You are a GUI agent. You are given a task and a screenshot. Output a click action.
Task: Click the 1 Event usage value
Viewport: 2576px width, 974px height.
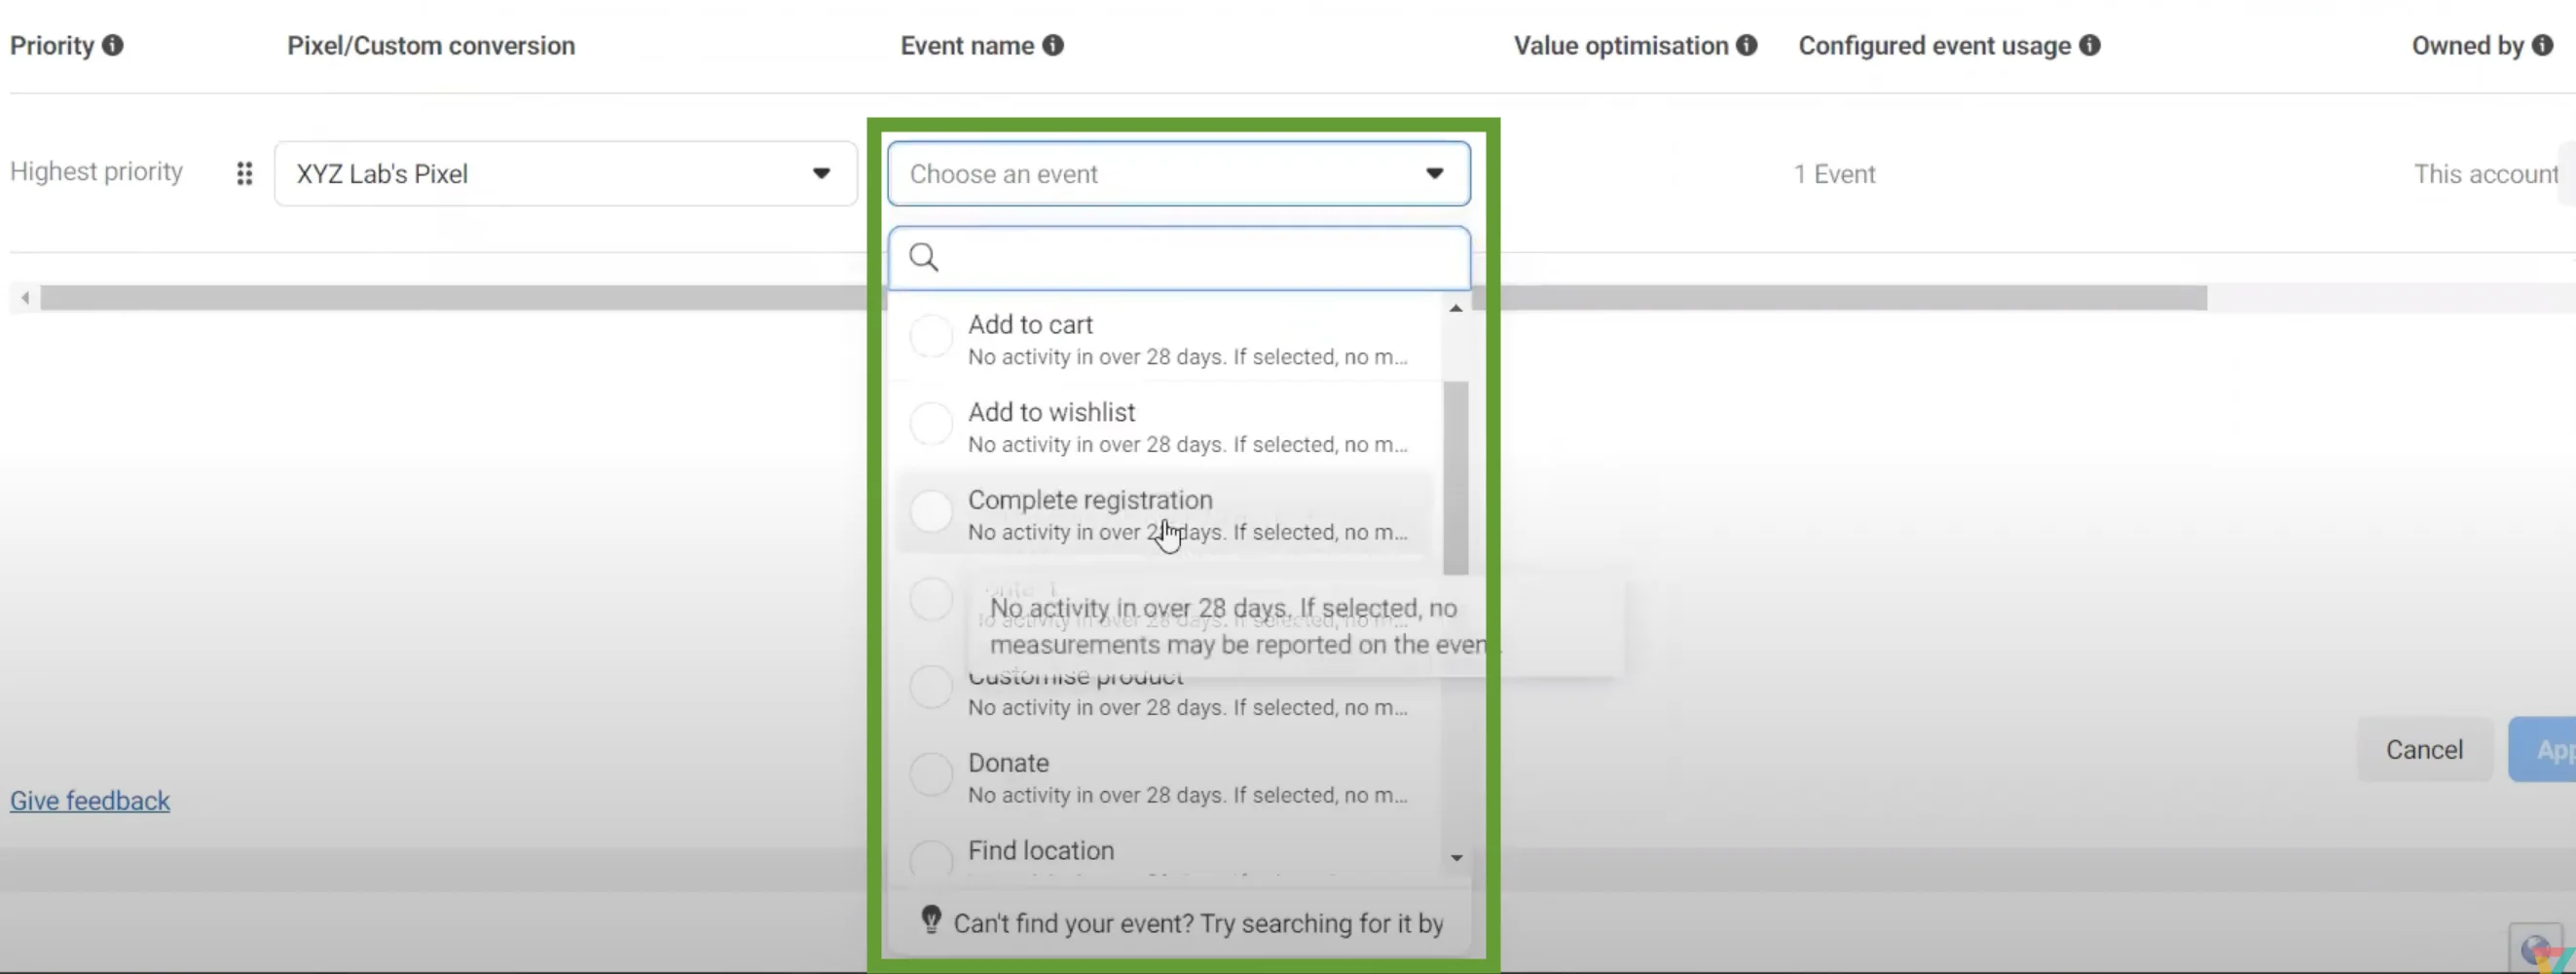coord(1834,174)
